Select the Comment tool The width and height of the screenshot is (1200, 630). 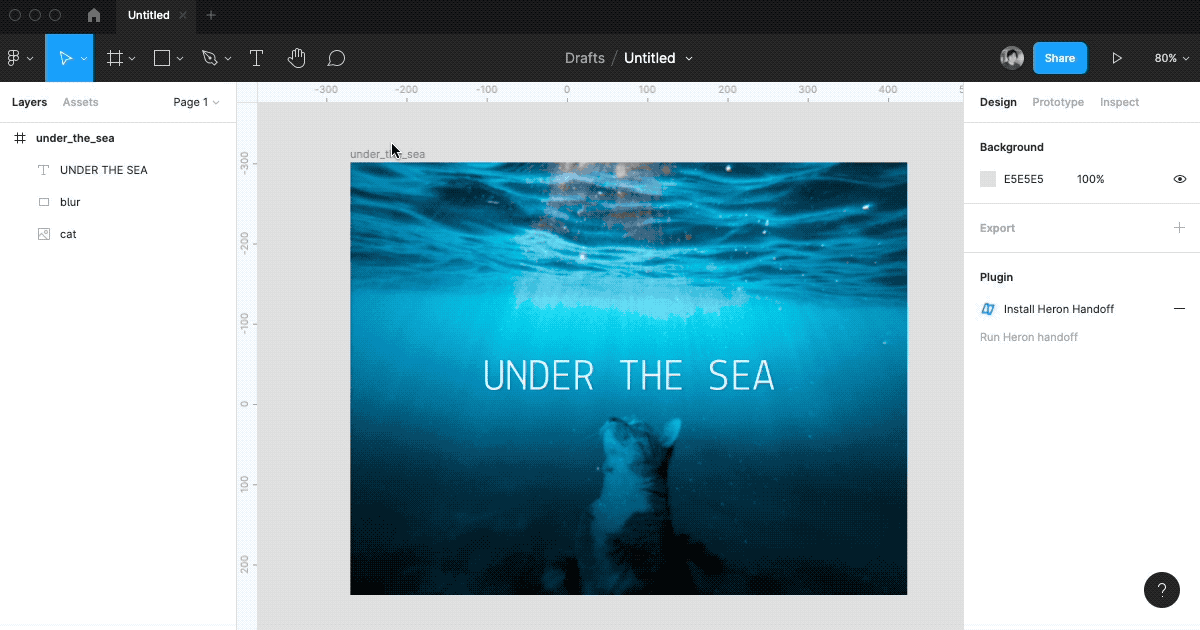pyautogui.click(x=336, y=58)
